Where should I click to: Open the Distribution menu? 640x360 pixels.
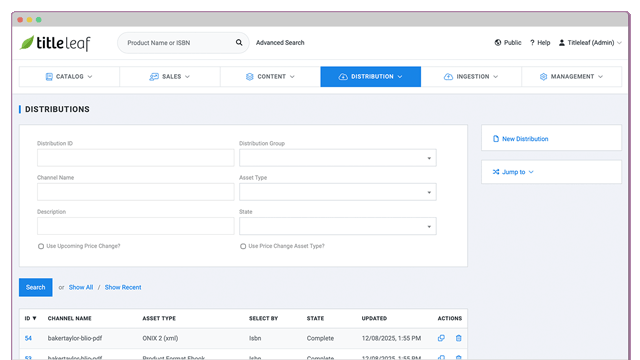[x=371, y=77]
